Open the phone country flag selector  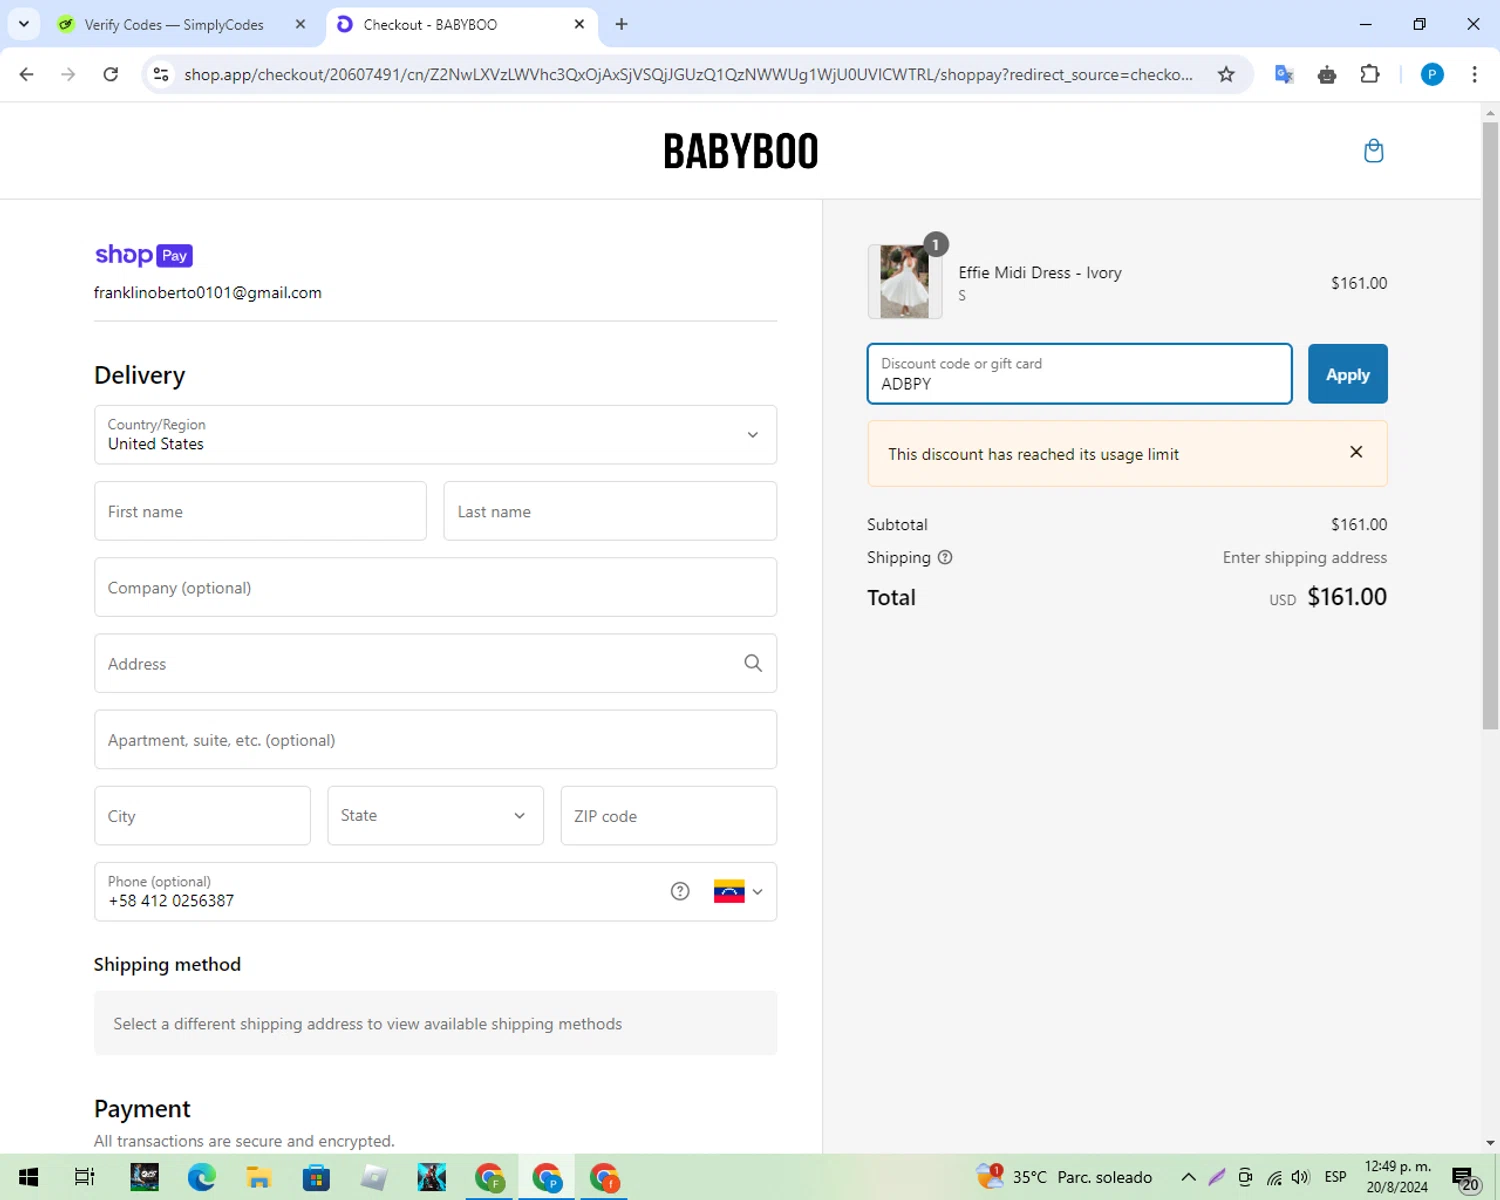click(x=738, y=891)
